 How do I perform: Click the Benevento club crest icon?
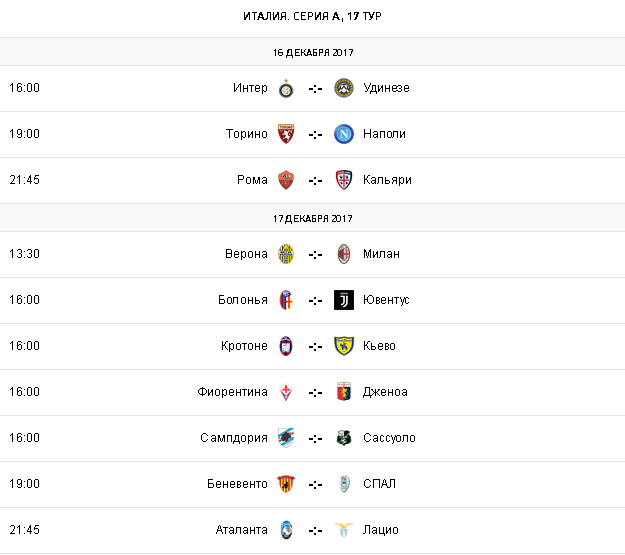coord(286,484)
